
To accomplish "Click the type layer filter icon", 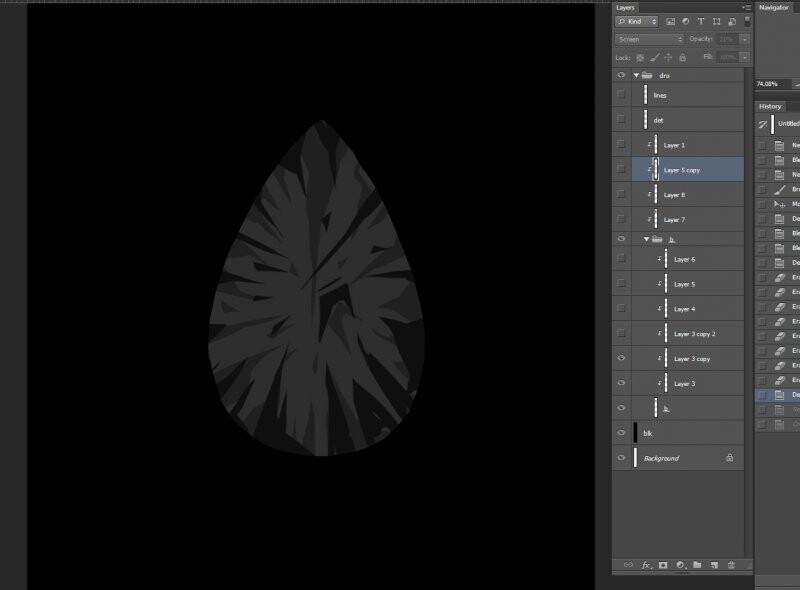I will pyautogui.click(x=699, y=21).
